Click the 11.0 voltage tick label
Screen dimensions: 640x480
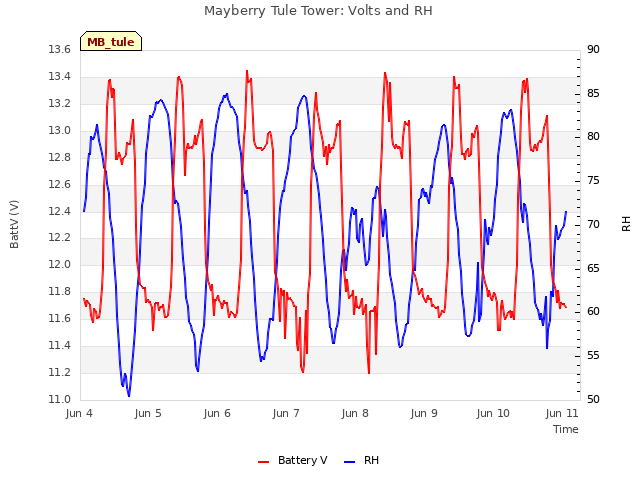pos(60,400)
